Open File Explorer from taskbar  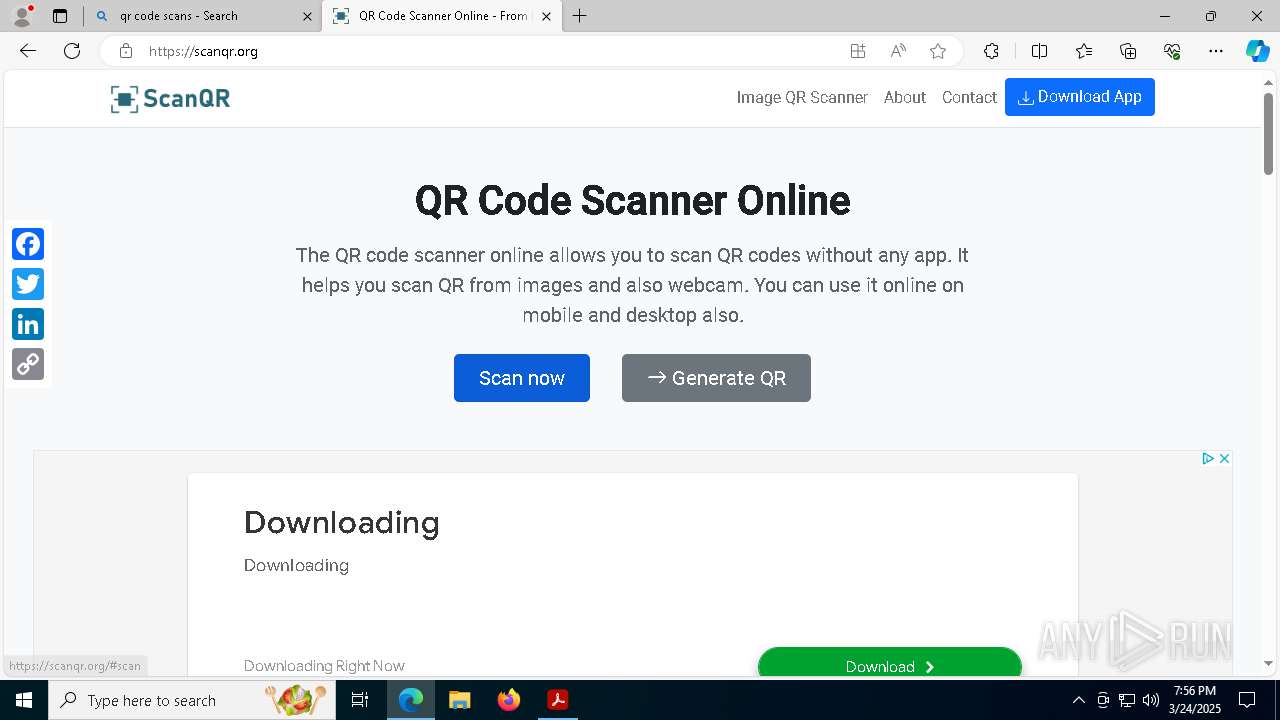tap(459, 700)
